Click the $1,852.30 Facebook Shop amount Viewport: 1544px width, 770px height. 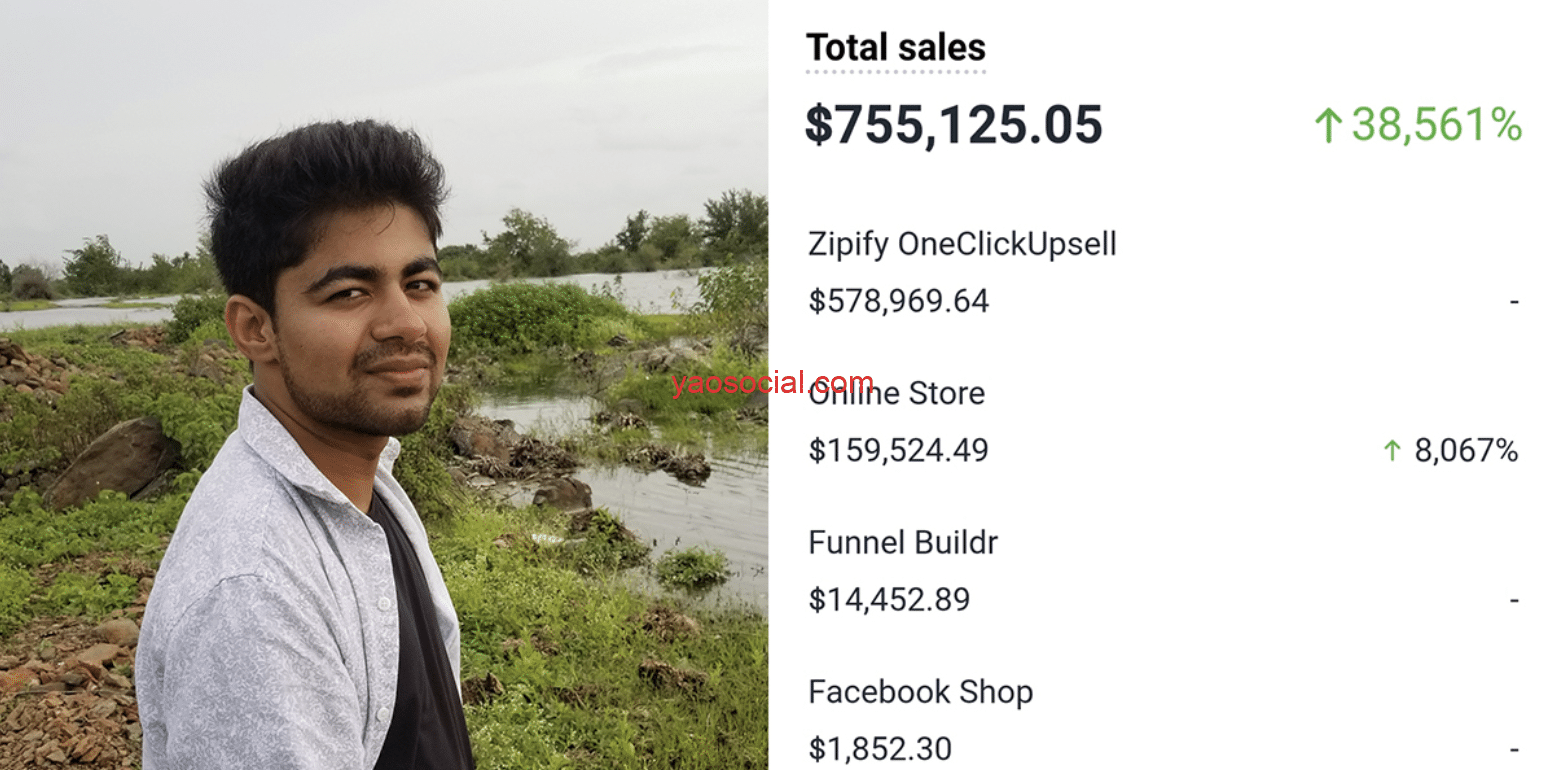[880, 748]
